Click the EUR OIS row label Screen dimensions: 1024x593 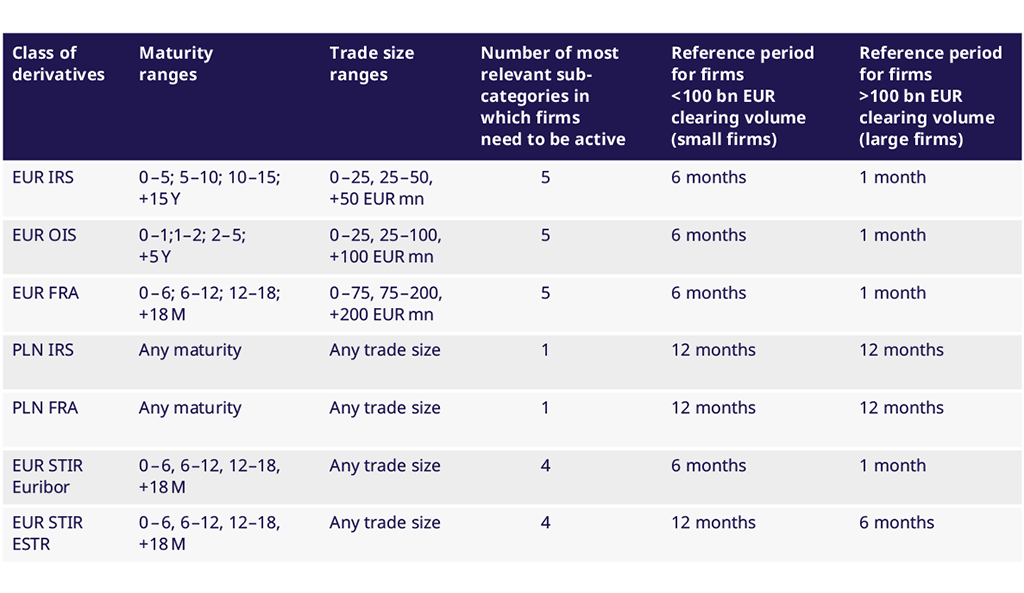tap(44, 236)
